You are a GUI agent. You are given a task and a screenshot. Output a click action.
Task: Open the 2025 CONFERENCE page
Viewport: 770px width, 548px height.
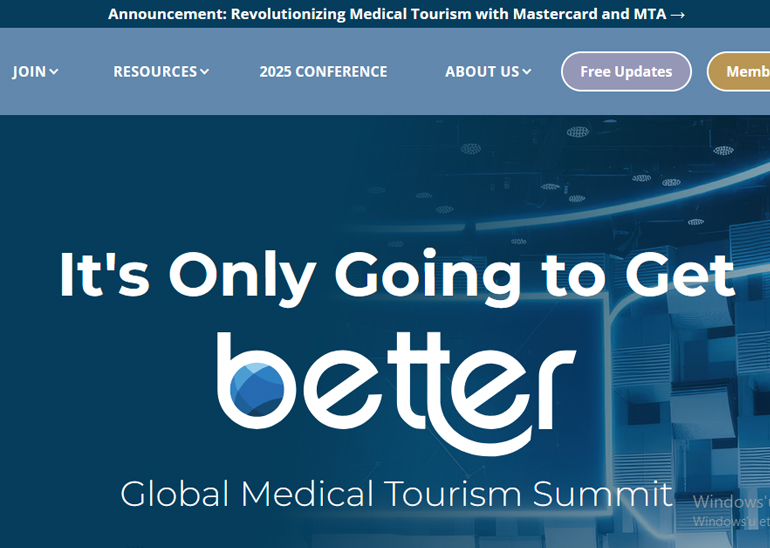point(323,72)
